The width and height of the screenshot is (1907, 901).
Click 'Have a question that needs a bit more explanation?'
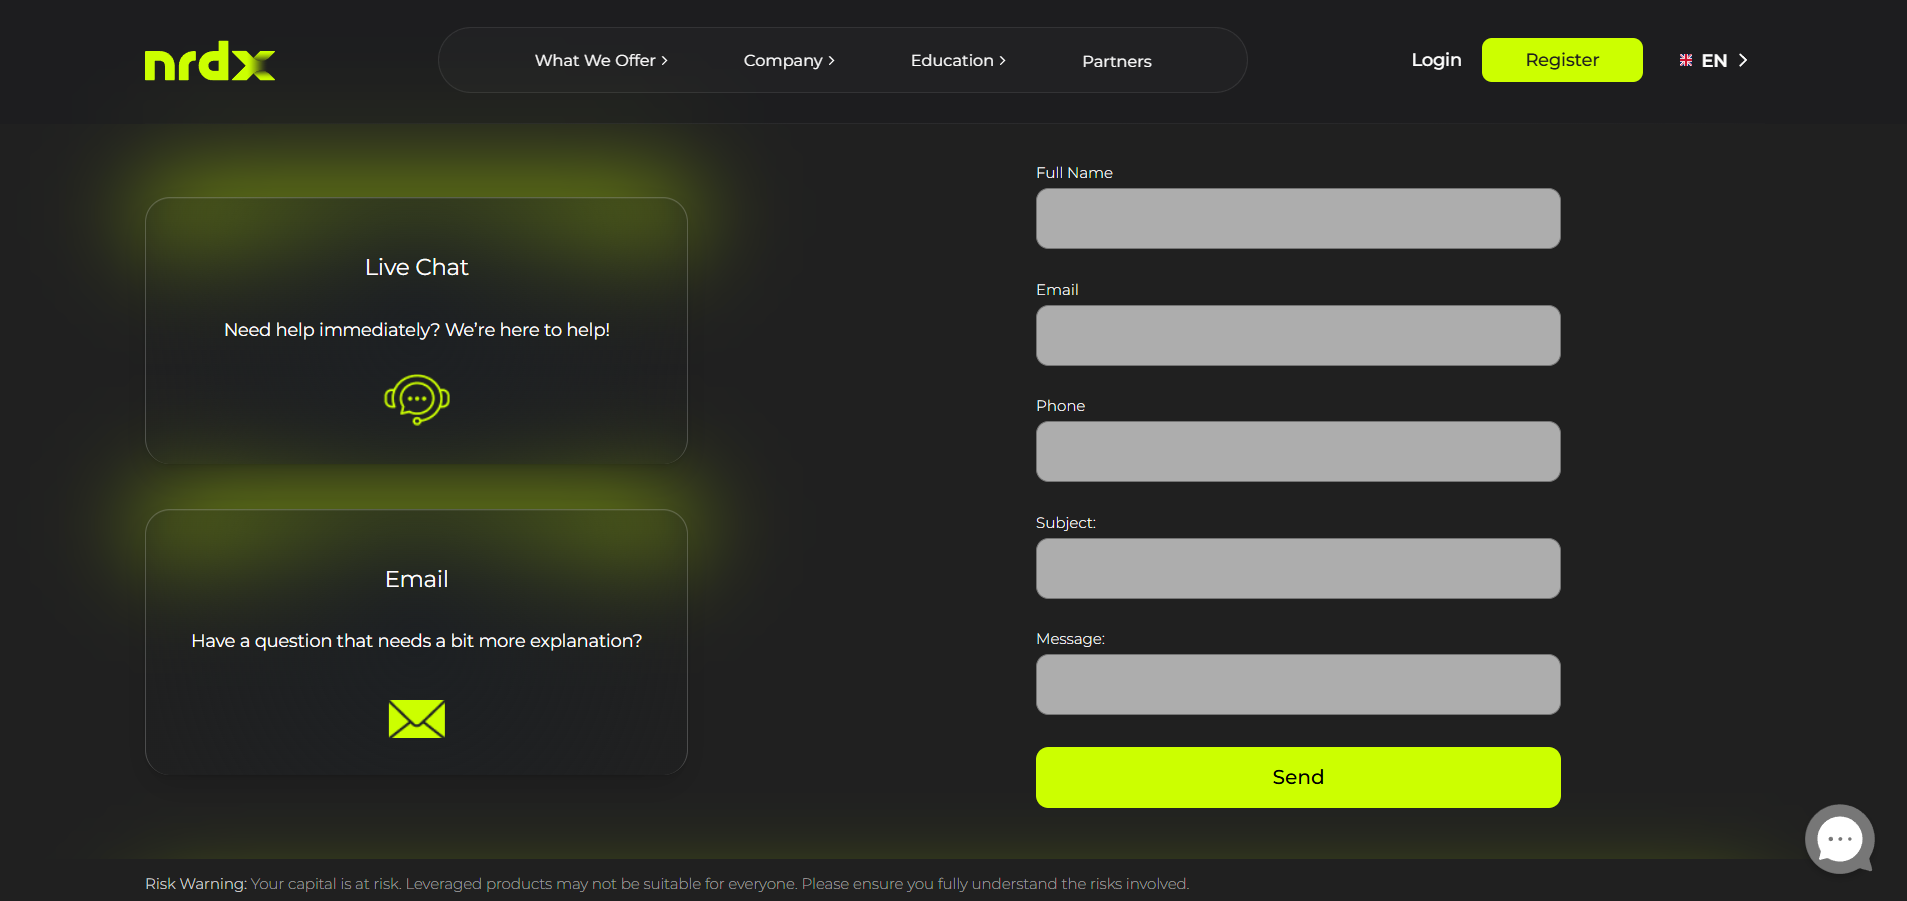(x=417, y=641)
